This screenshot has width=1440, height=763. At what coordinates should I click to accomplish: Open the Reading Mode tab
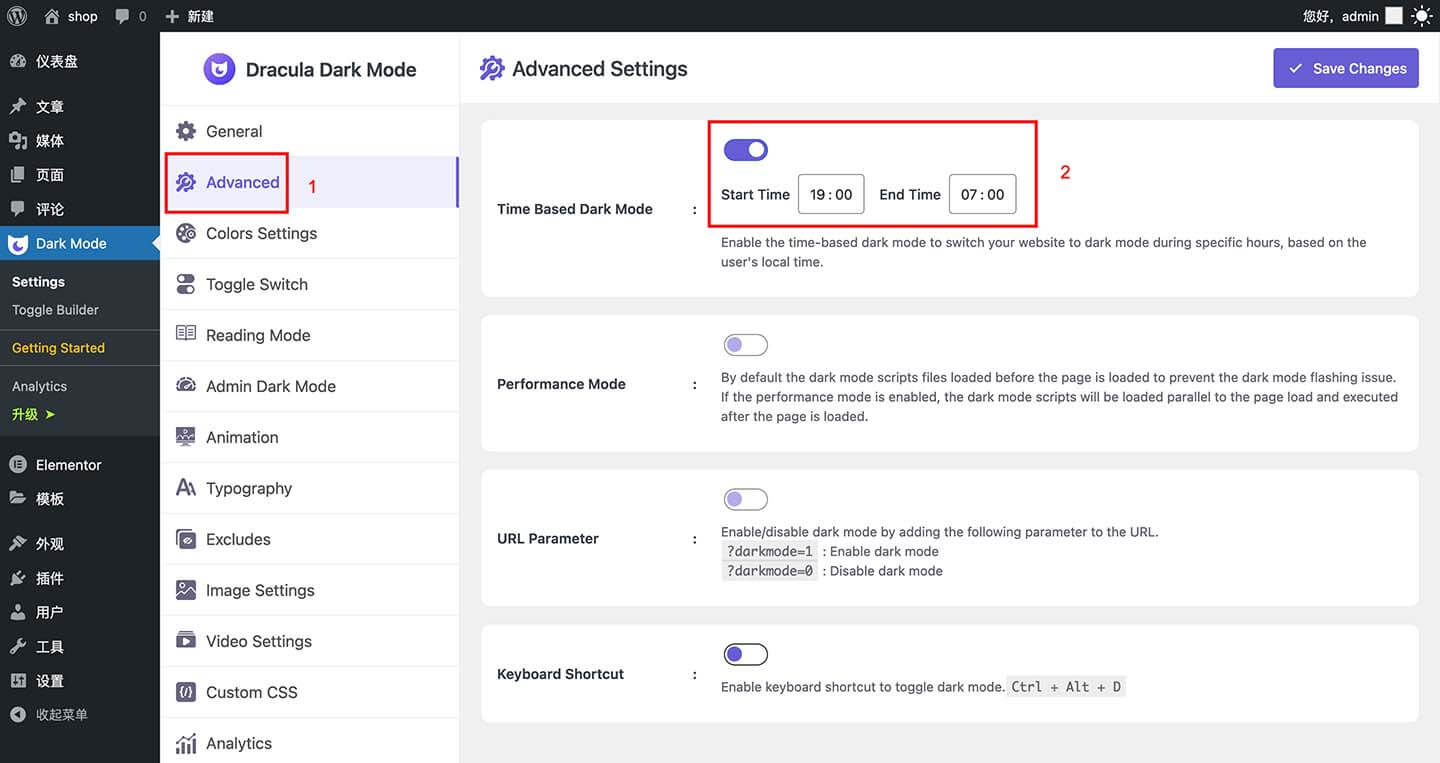[309, 335]
